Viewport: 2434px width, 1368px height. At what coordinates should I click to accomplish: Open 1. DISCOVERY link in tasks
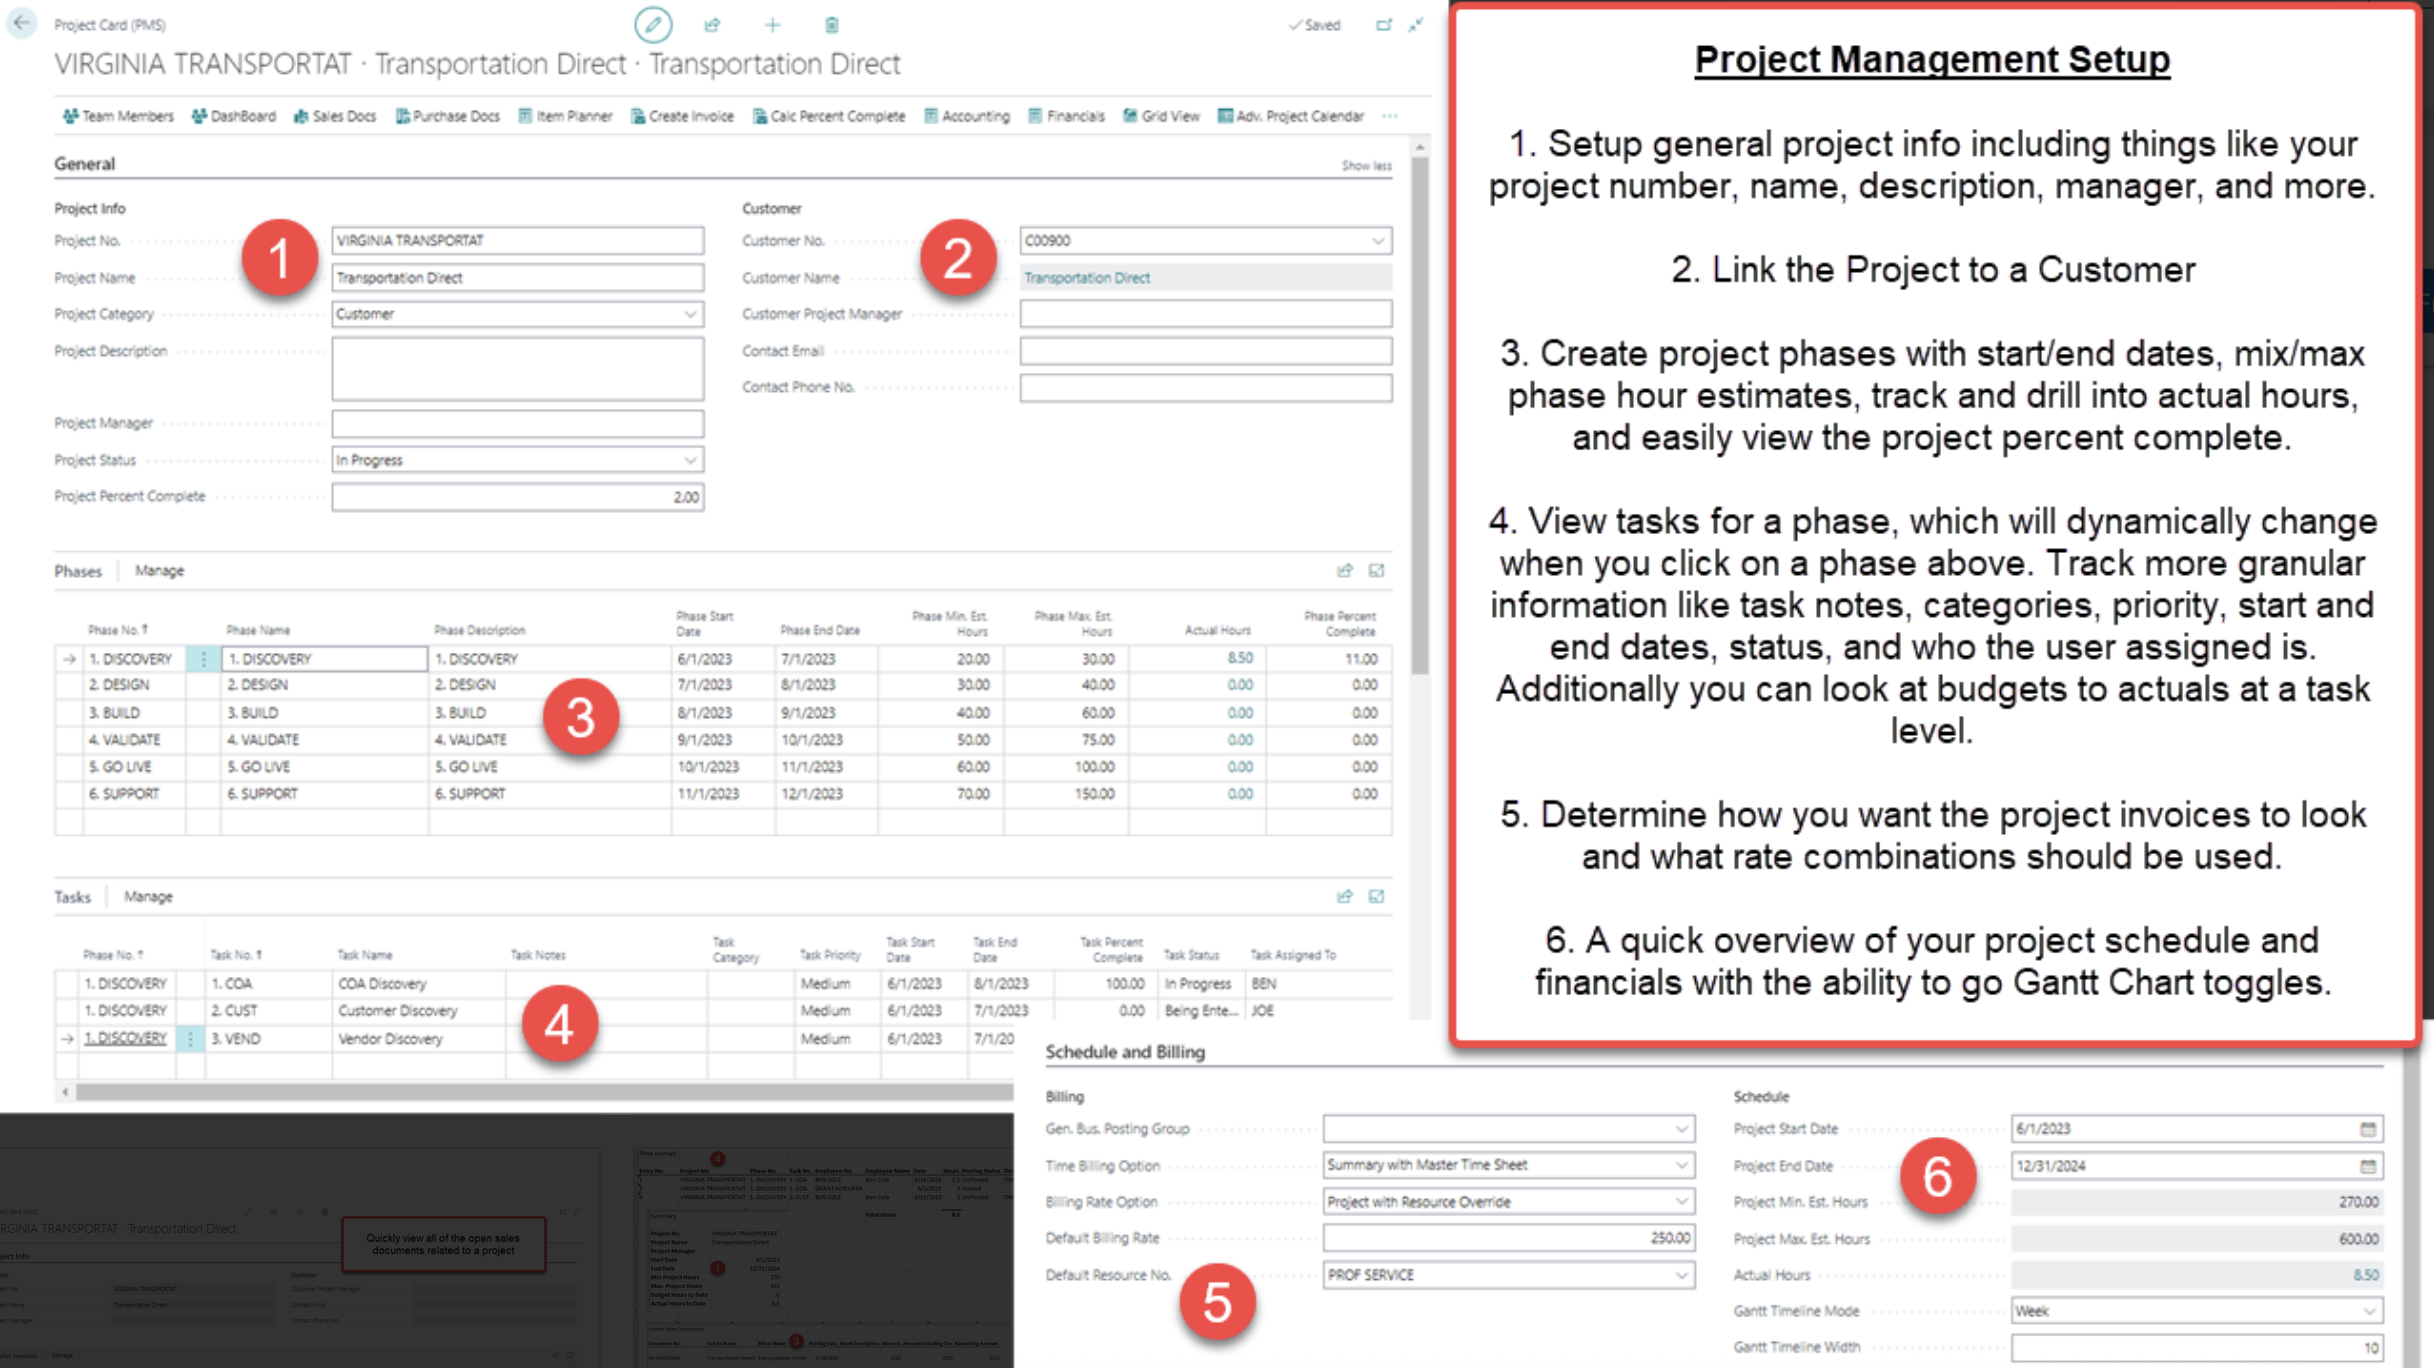point(125,1038)
